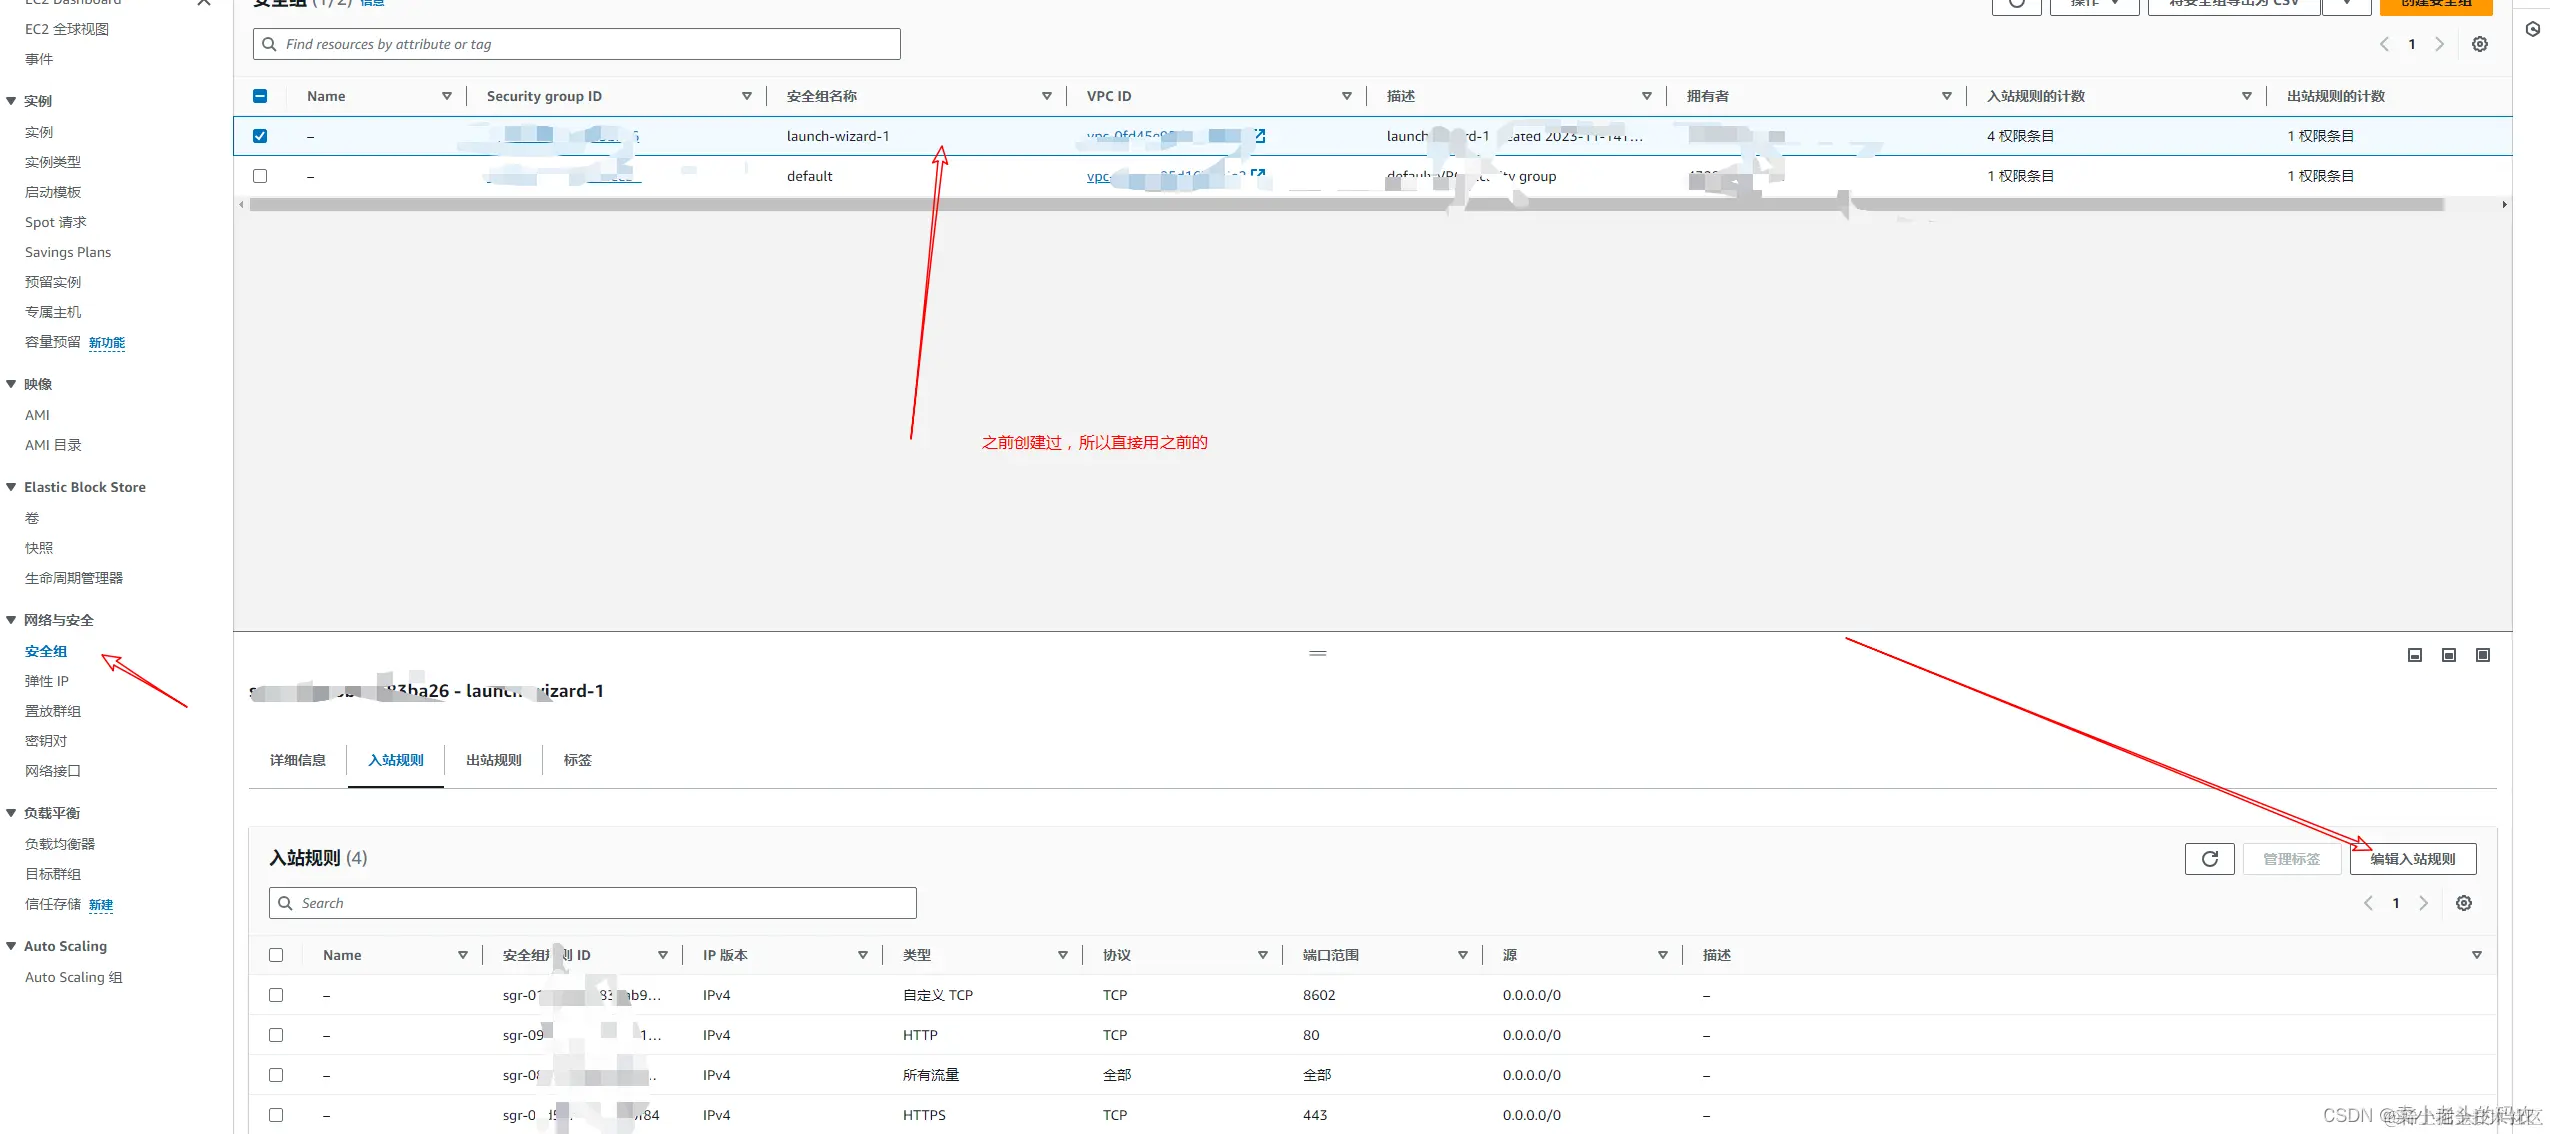Select the port 8602 inbound rule checkbox
The width and height of the screenshot is (2550, 1134).
click(276, 995)
